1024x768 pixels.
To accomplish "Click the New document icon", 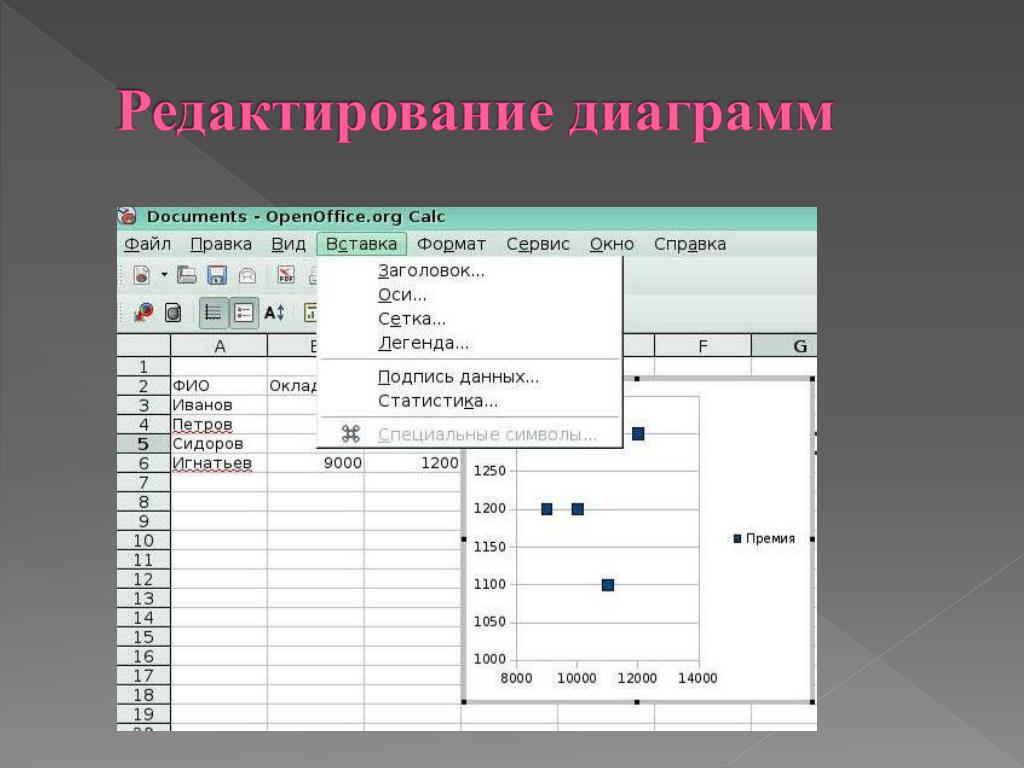I will click(142, 276).
